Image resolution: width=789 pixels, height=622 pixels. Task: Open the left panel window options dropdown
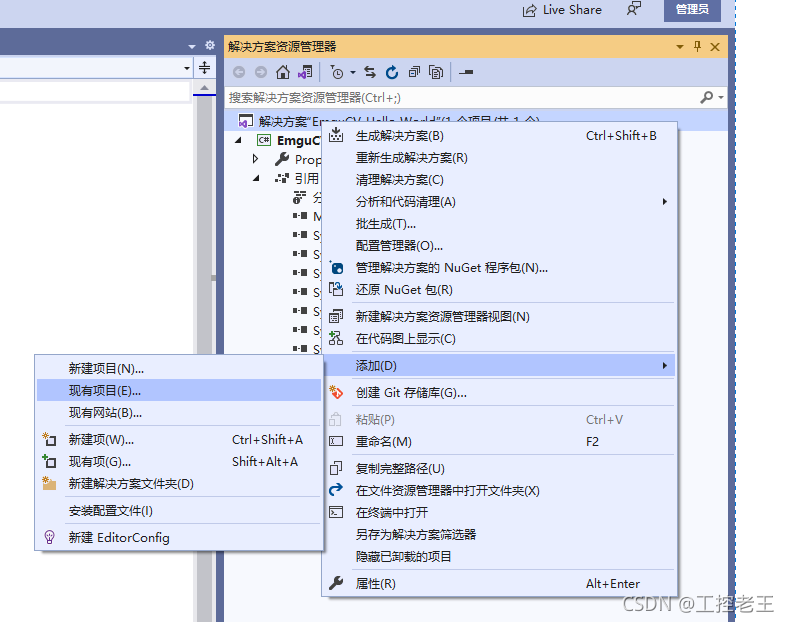[x=192, y=46]
